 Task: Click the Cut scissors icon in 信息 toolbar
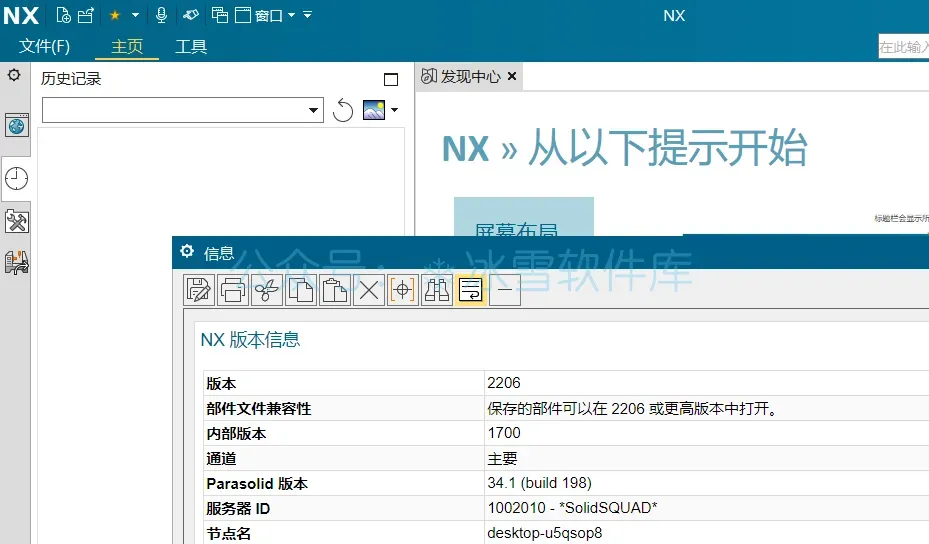click(267, 290)
